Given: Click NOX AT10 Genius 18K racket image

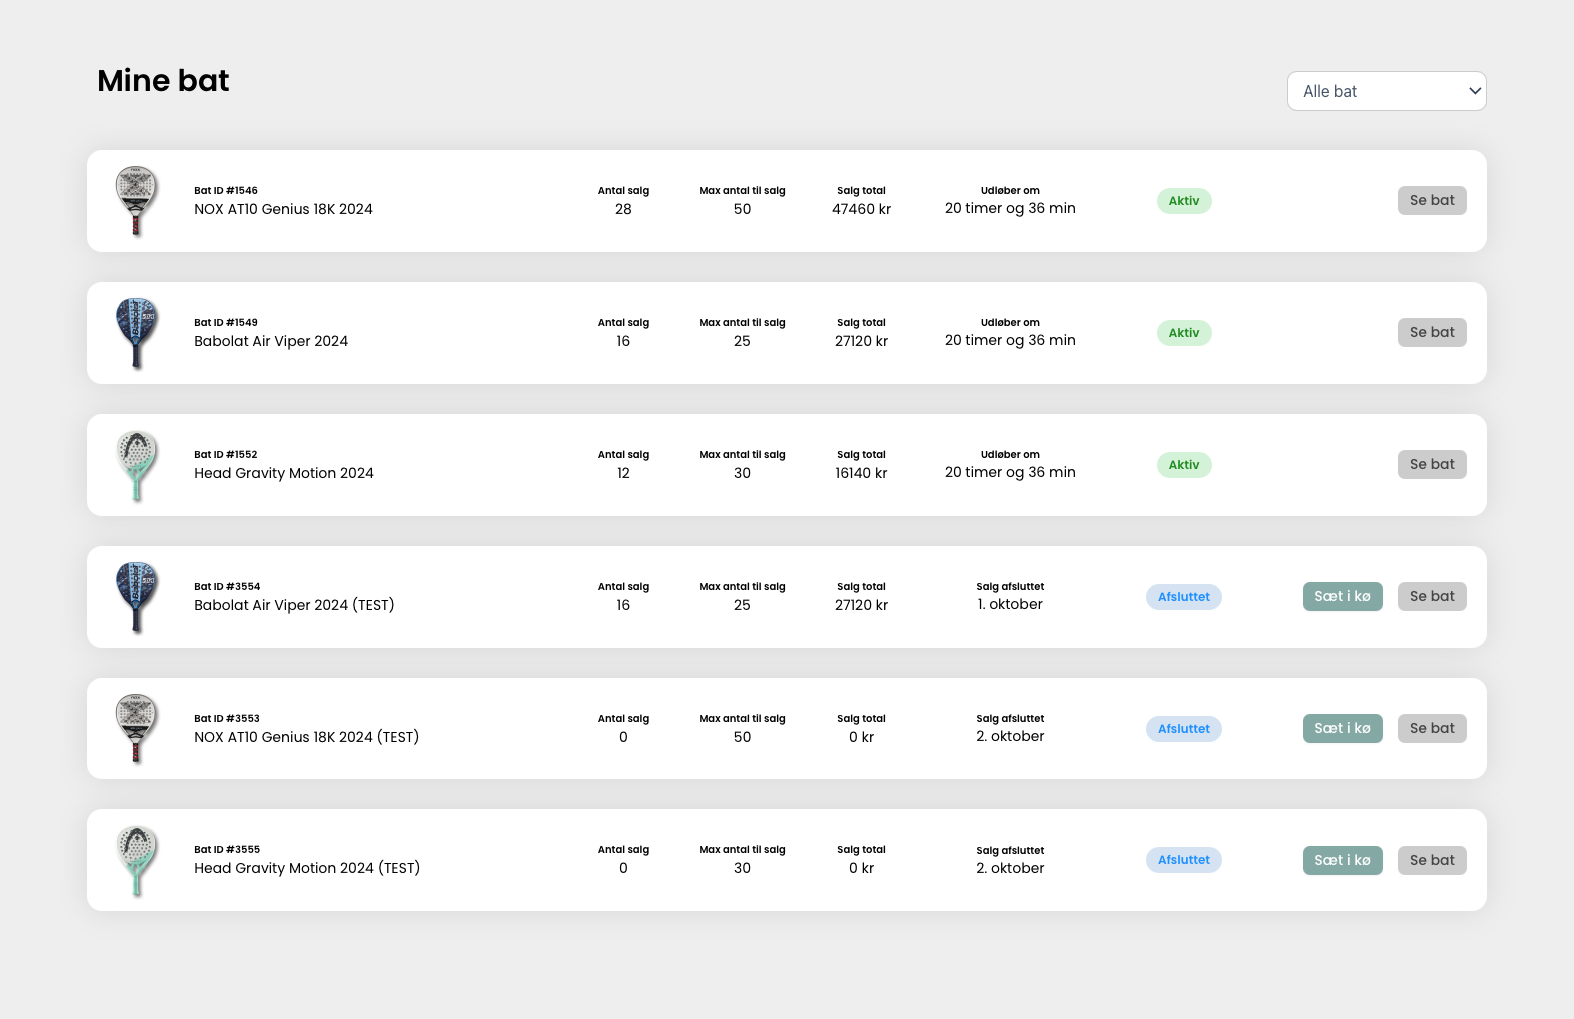Looking at the screenshot, I should 136,201.
